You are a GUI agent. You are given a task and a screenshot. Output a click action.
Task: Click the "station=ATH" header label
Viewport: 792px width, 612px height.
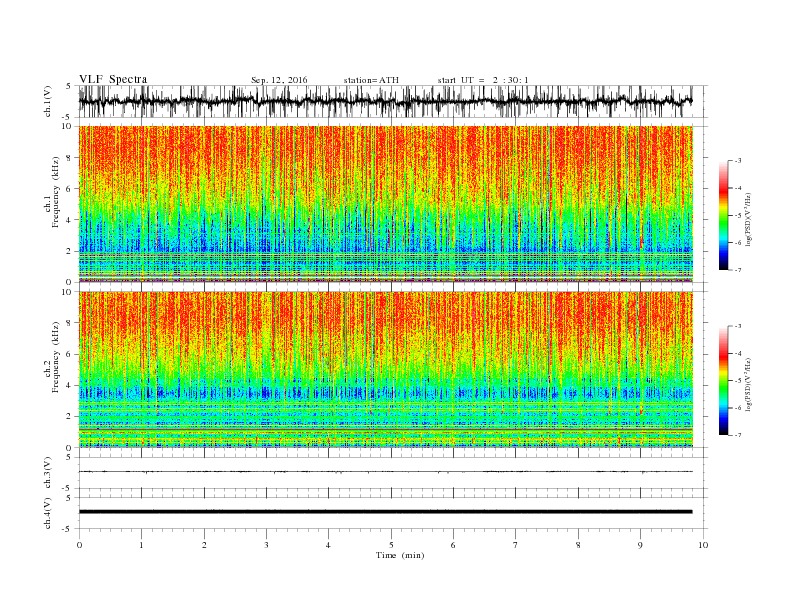click(371, 80)
